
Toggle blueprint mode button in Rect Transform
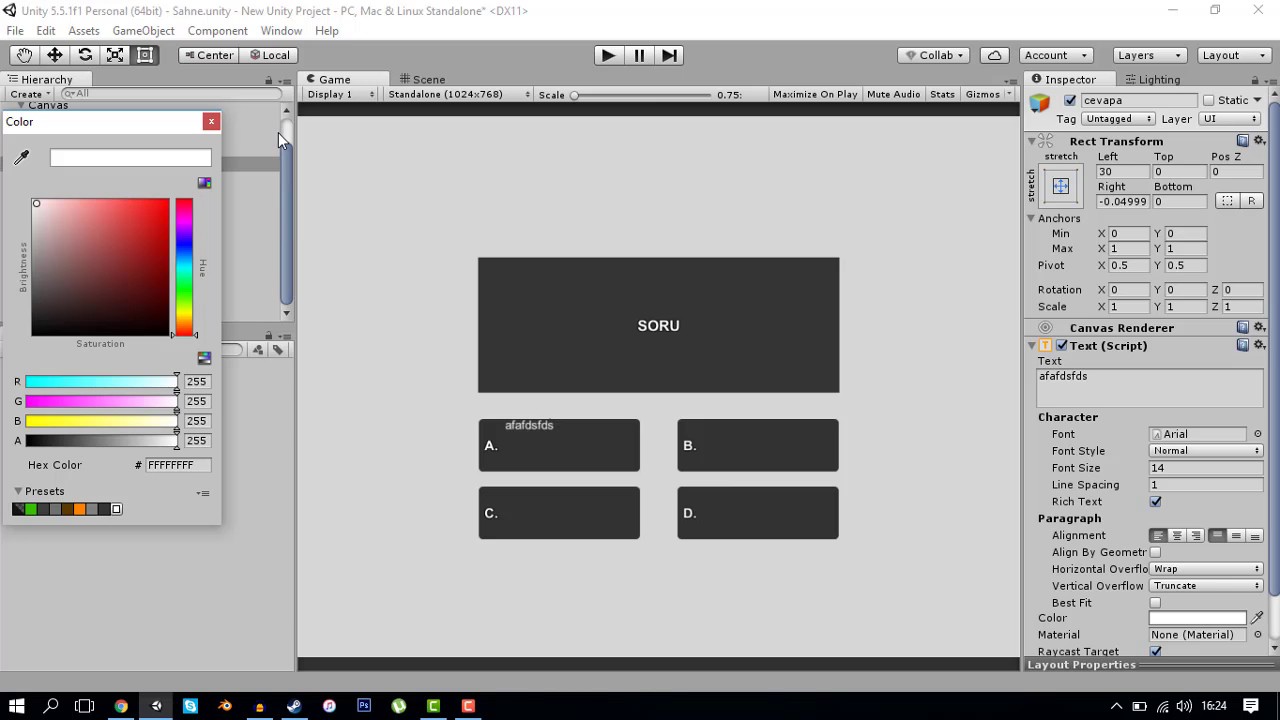[x=1227, y=201]
